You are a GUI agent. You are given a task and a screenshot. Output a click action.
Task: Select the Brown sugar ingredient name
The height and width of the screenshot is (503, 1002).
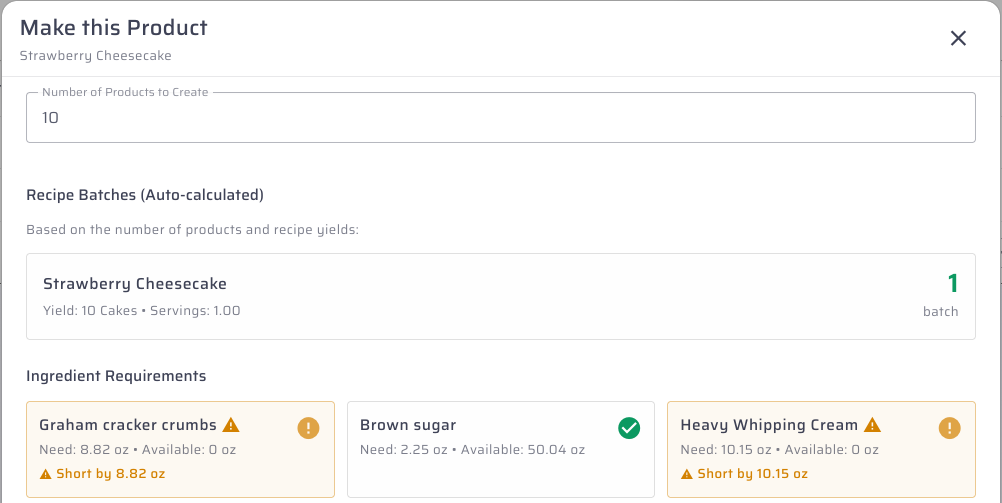408,425
